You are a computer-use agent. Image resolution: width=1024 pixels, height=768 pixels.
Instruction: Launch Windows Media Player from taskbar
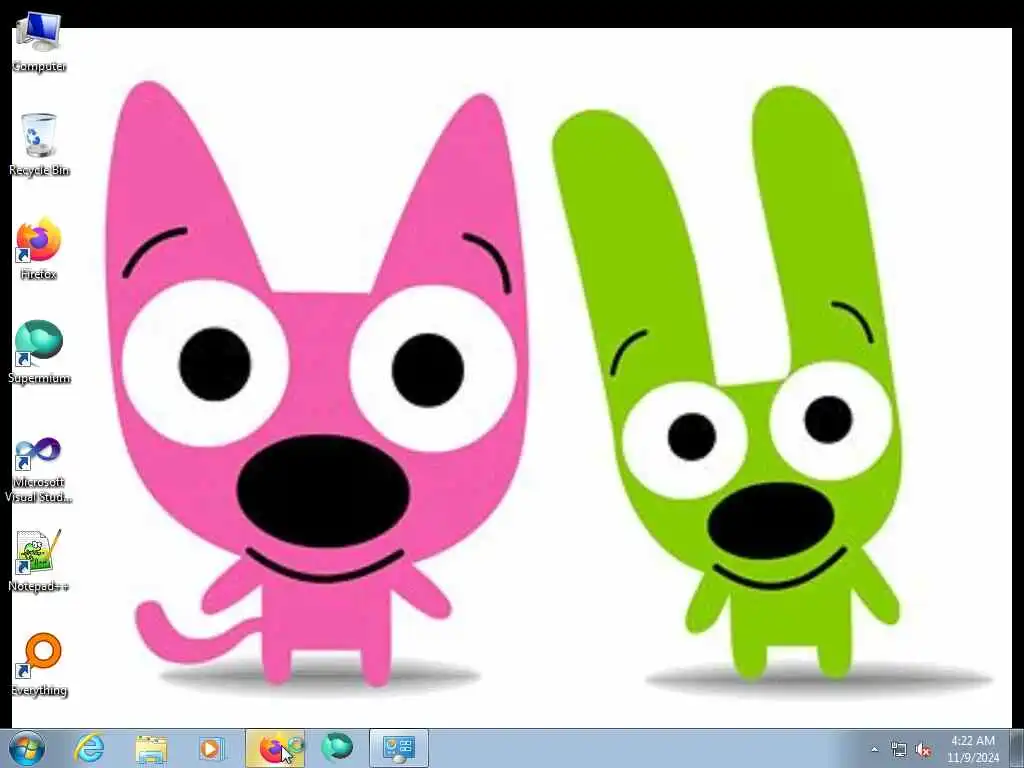tap(212, 748)
